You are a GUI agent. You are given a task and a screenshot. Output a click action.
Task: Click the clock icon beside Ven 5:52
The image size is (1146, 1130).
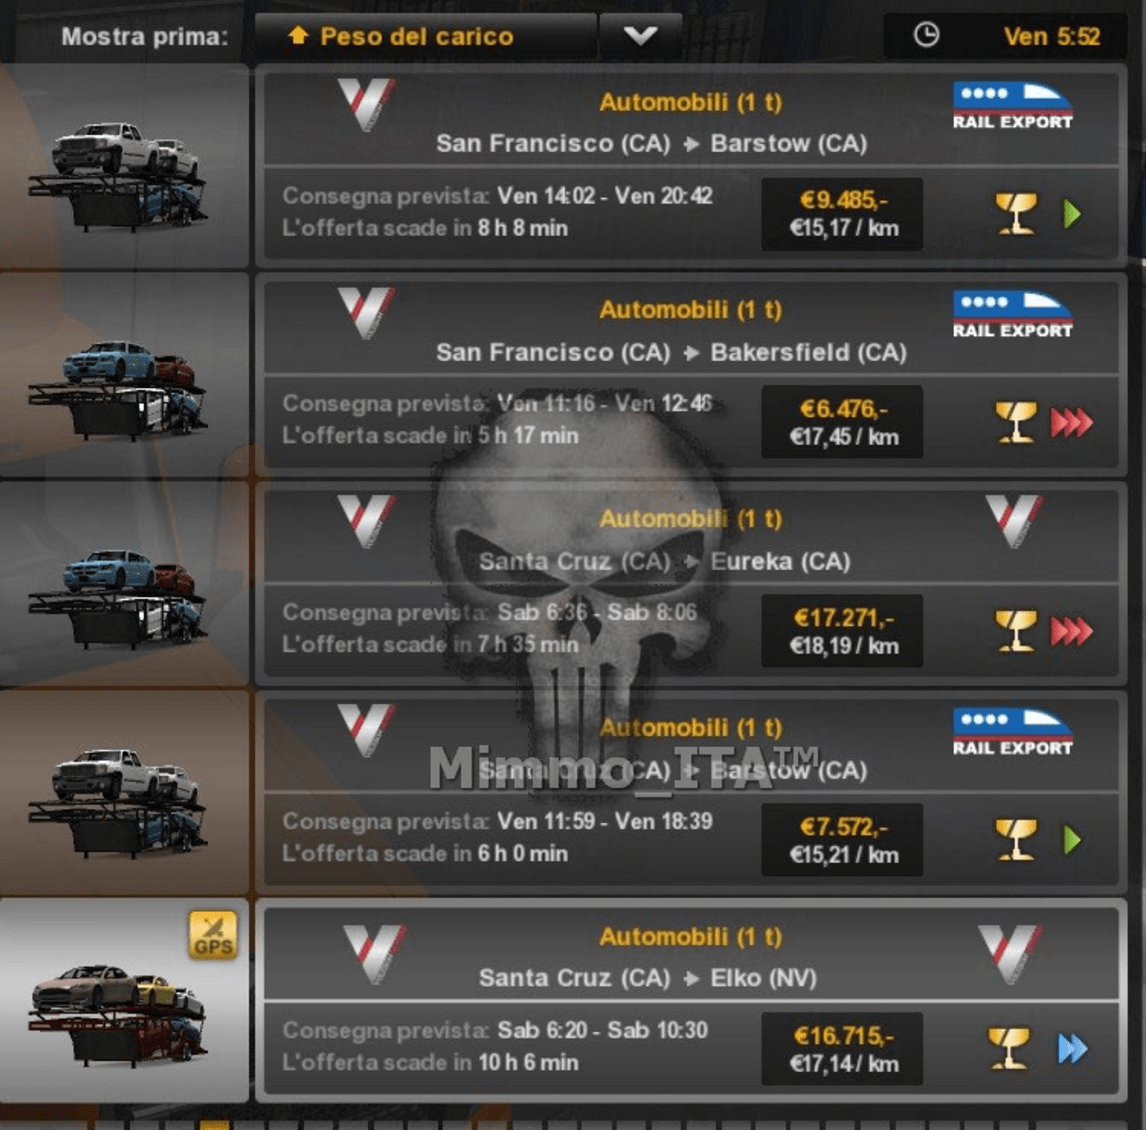926,34
